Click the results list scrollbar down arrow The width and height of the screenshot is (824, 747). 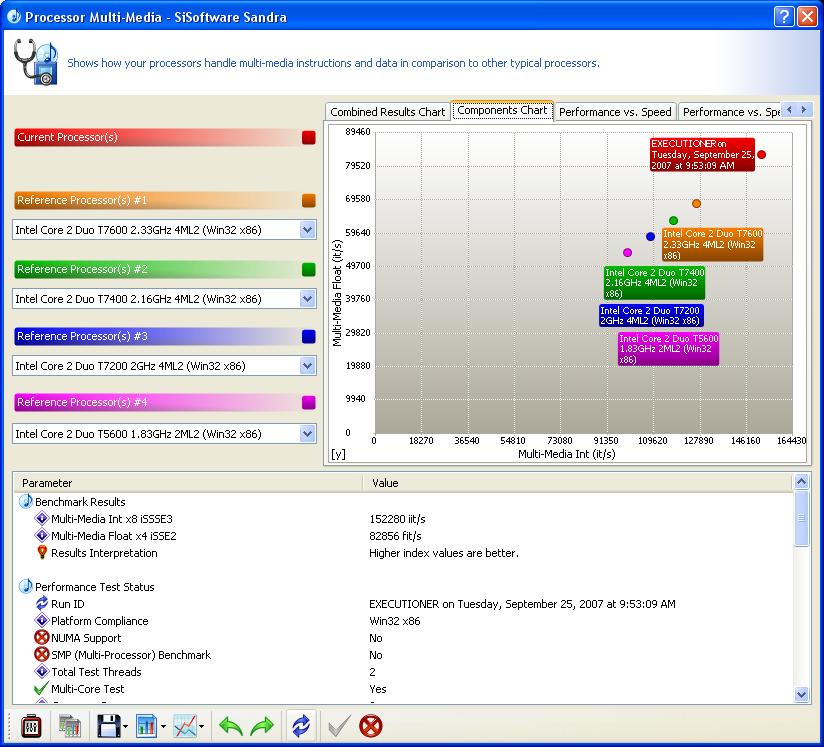tap(802, 694)
